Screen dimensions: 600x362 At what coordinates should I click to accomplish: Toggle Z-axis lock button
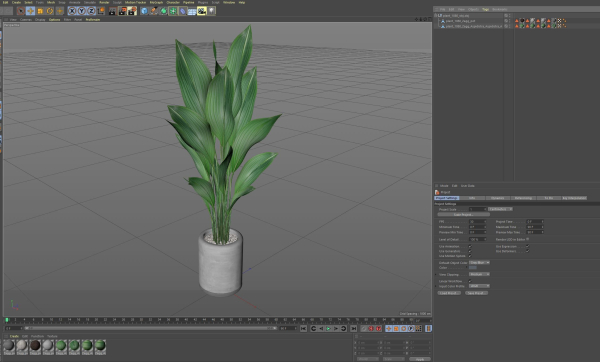(x=91, y=11)
